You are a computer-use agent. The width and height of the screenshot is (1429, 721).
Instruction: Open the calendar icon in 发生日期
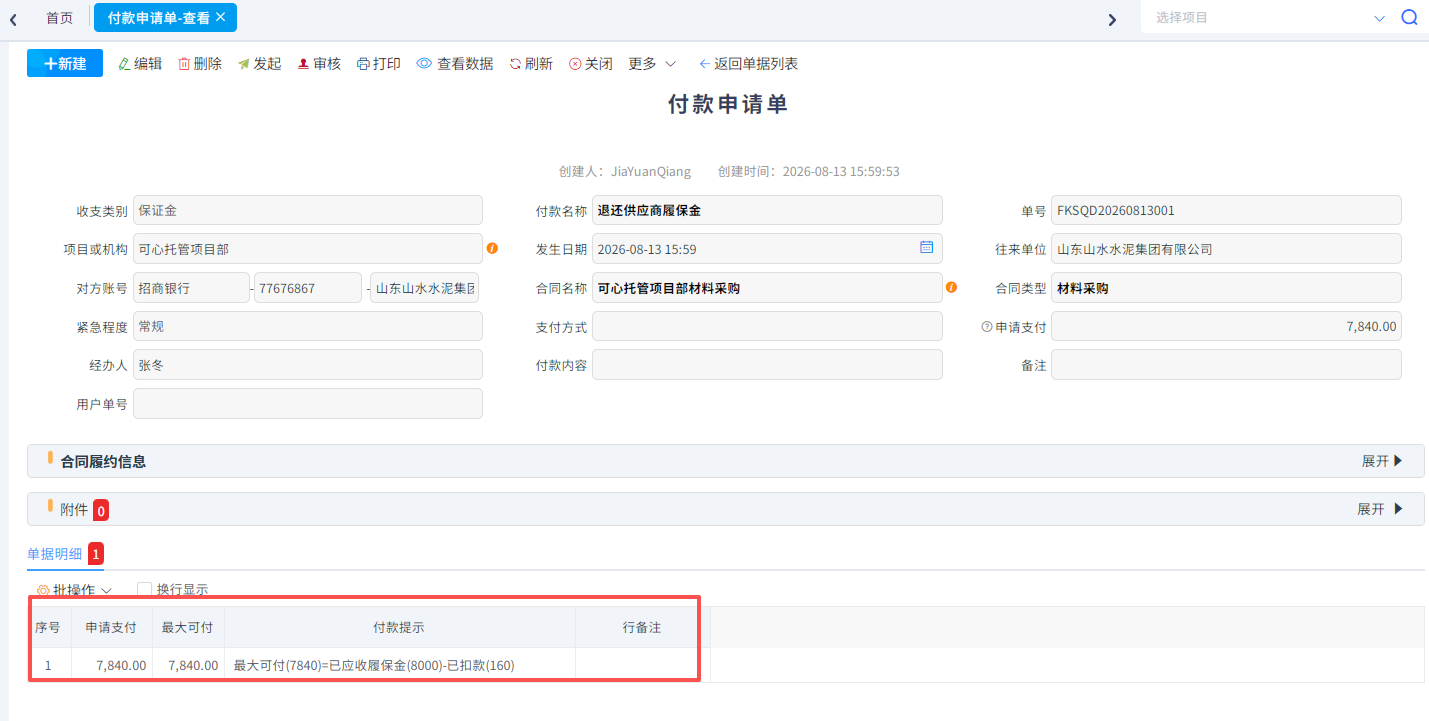click(x=926, y=247)
